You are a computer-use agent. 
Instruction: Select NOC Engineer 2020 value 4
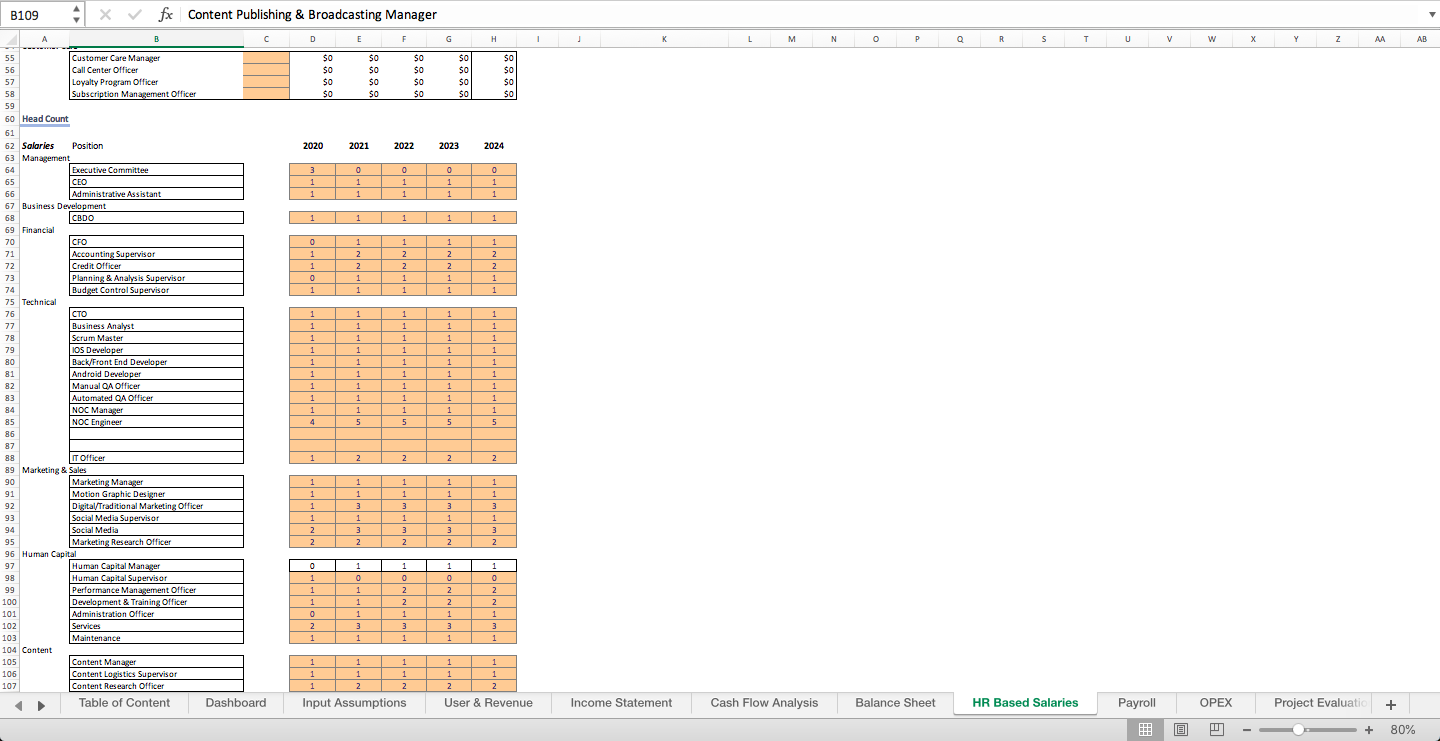(x=313, y=422)
